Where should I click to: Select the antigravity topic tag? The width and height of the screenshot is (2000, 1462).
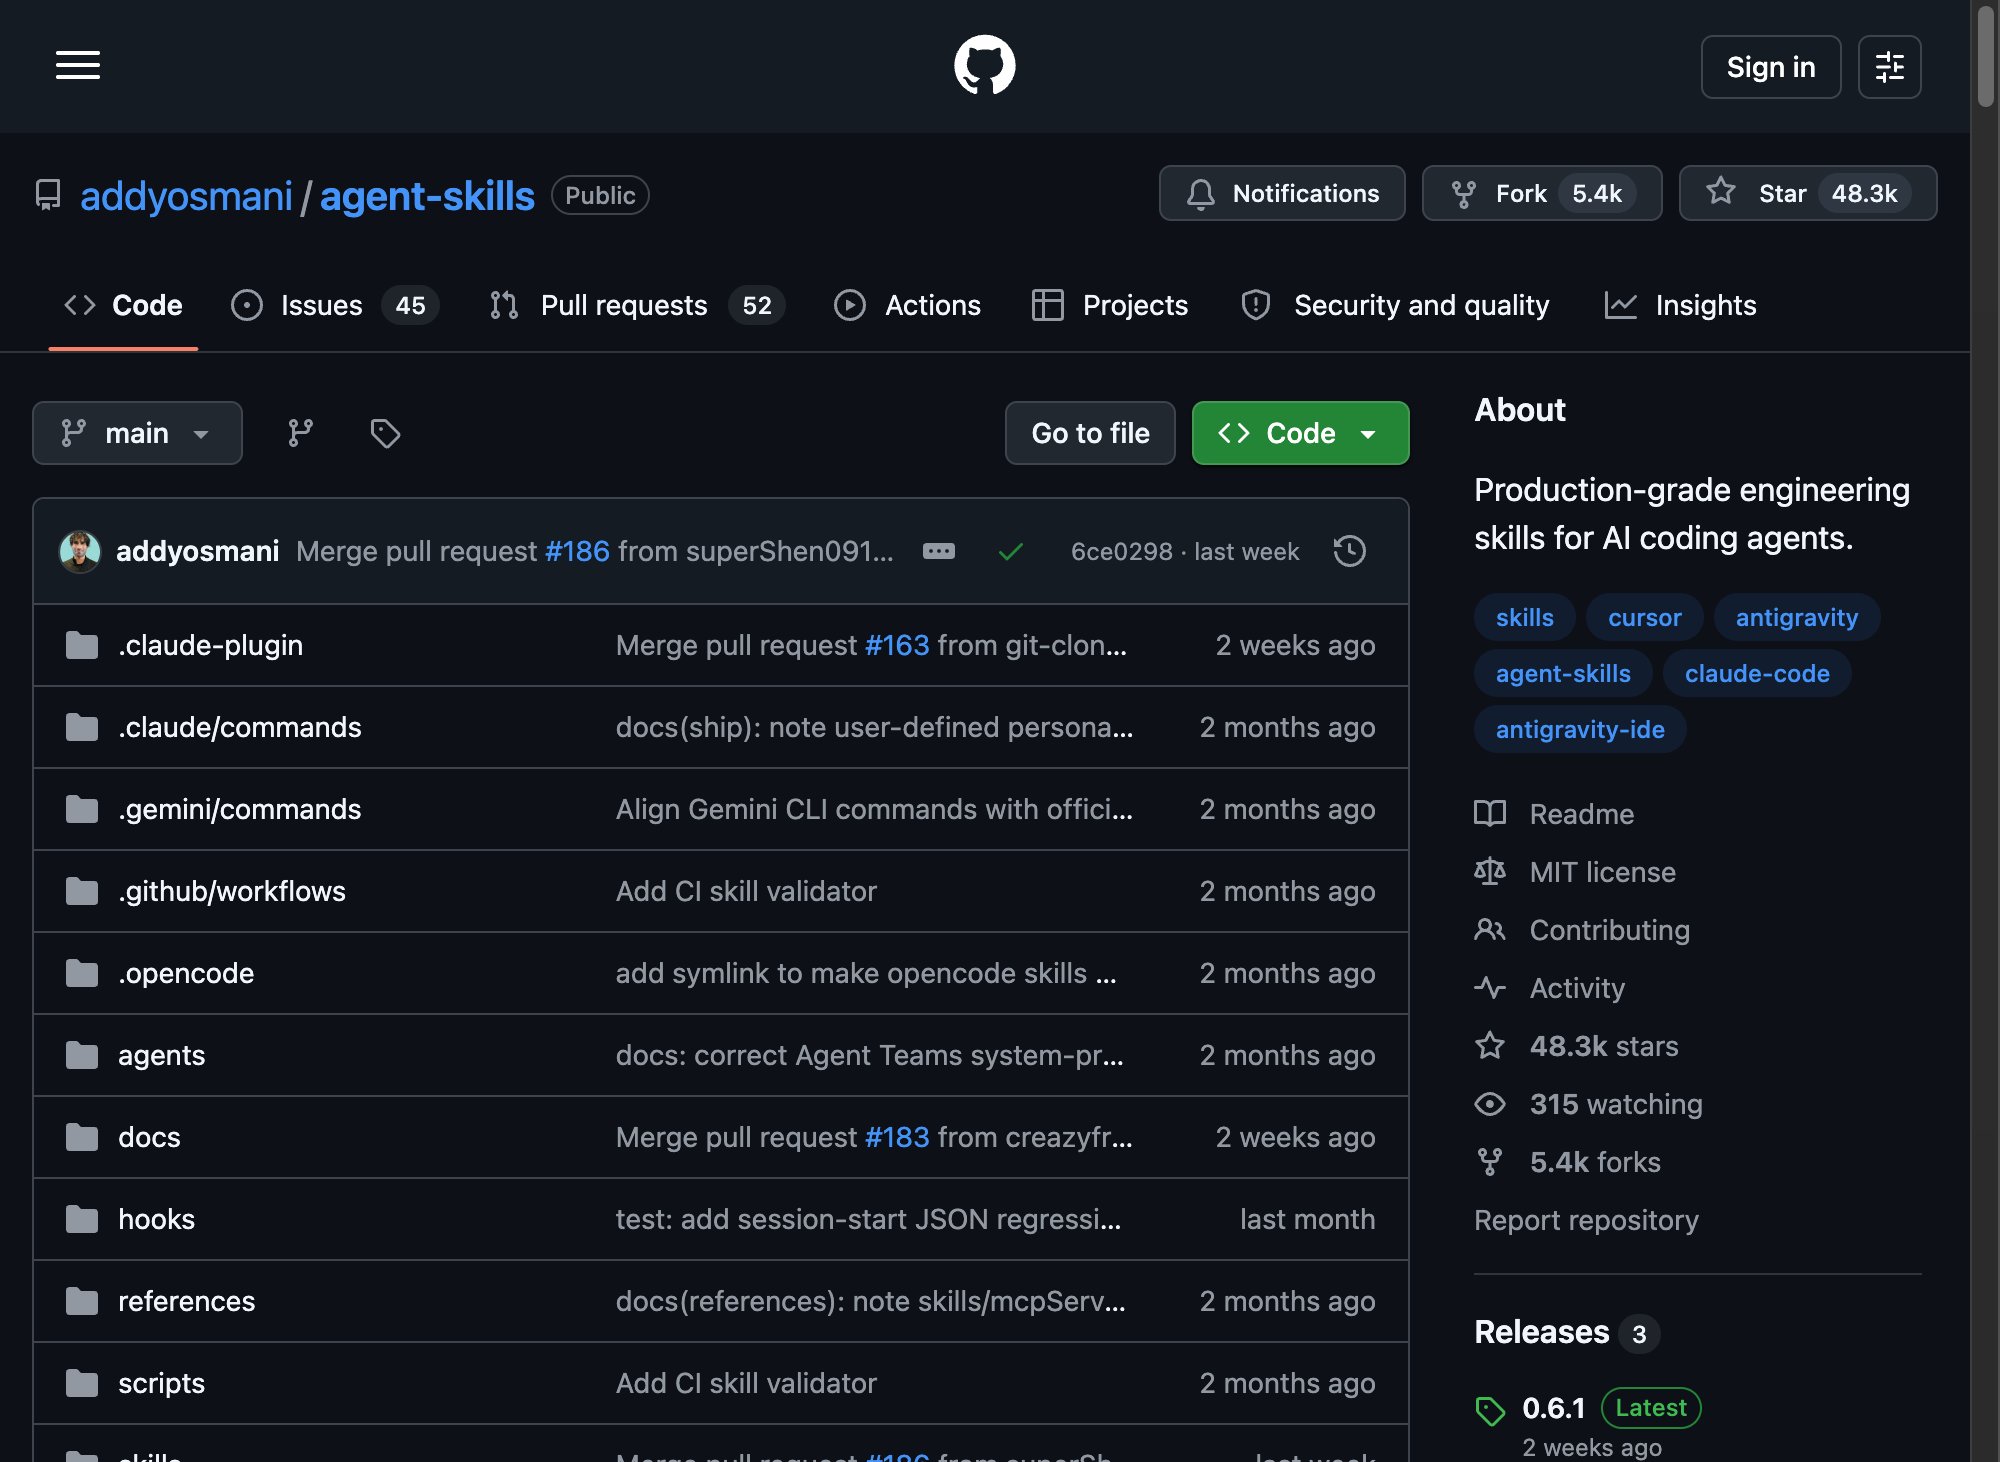click(1796, 617)
